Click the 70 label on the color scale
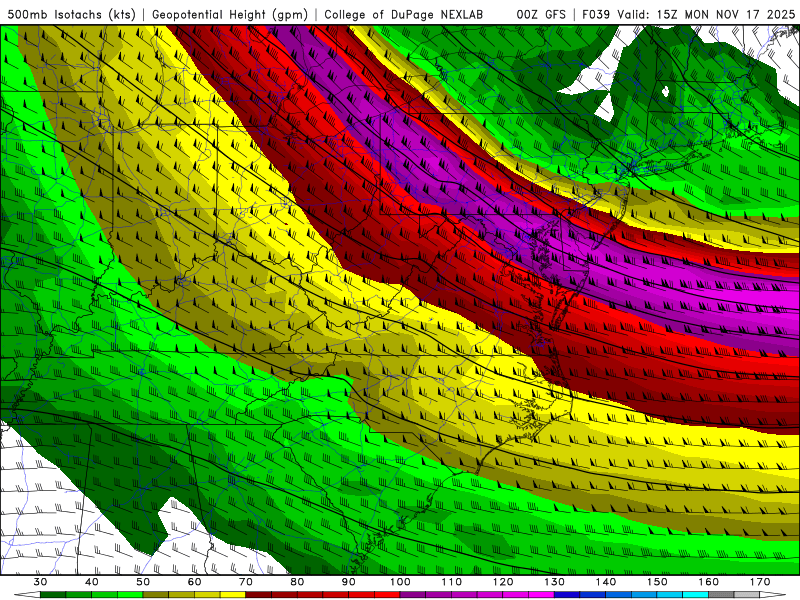The image size is (800, 600). coord(246,582)
